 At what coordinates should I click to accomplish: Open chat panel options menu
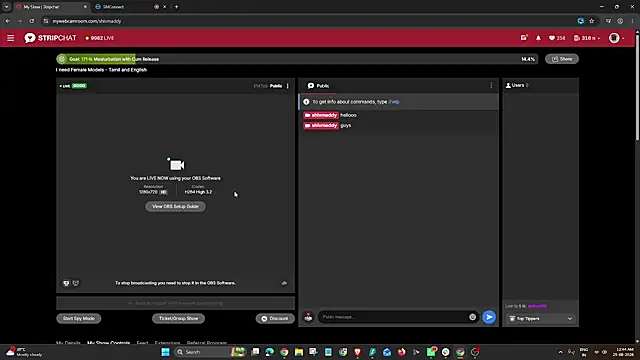[x=491, y=85]
